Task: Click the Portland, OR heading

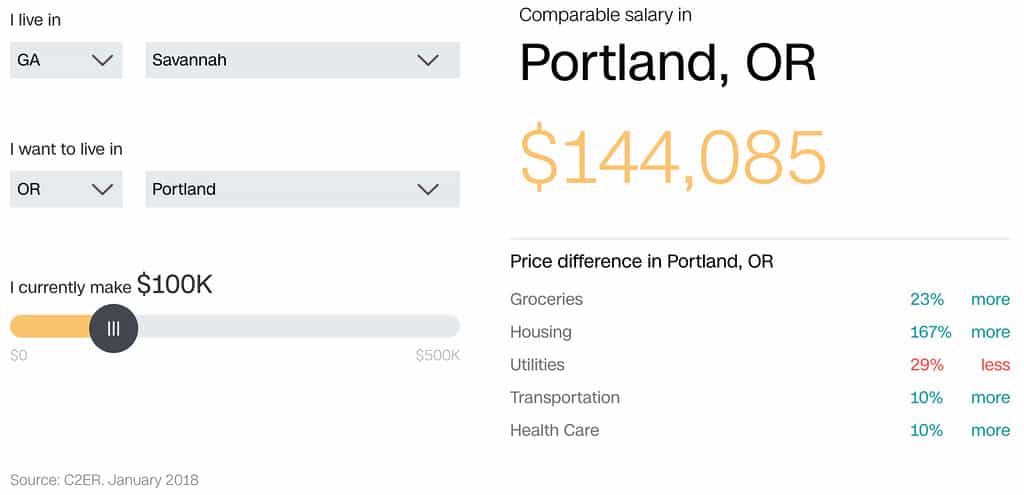Action: click(667, 64)
